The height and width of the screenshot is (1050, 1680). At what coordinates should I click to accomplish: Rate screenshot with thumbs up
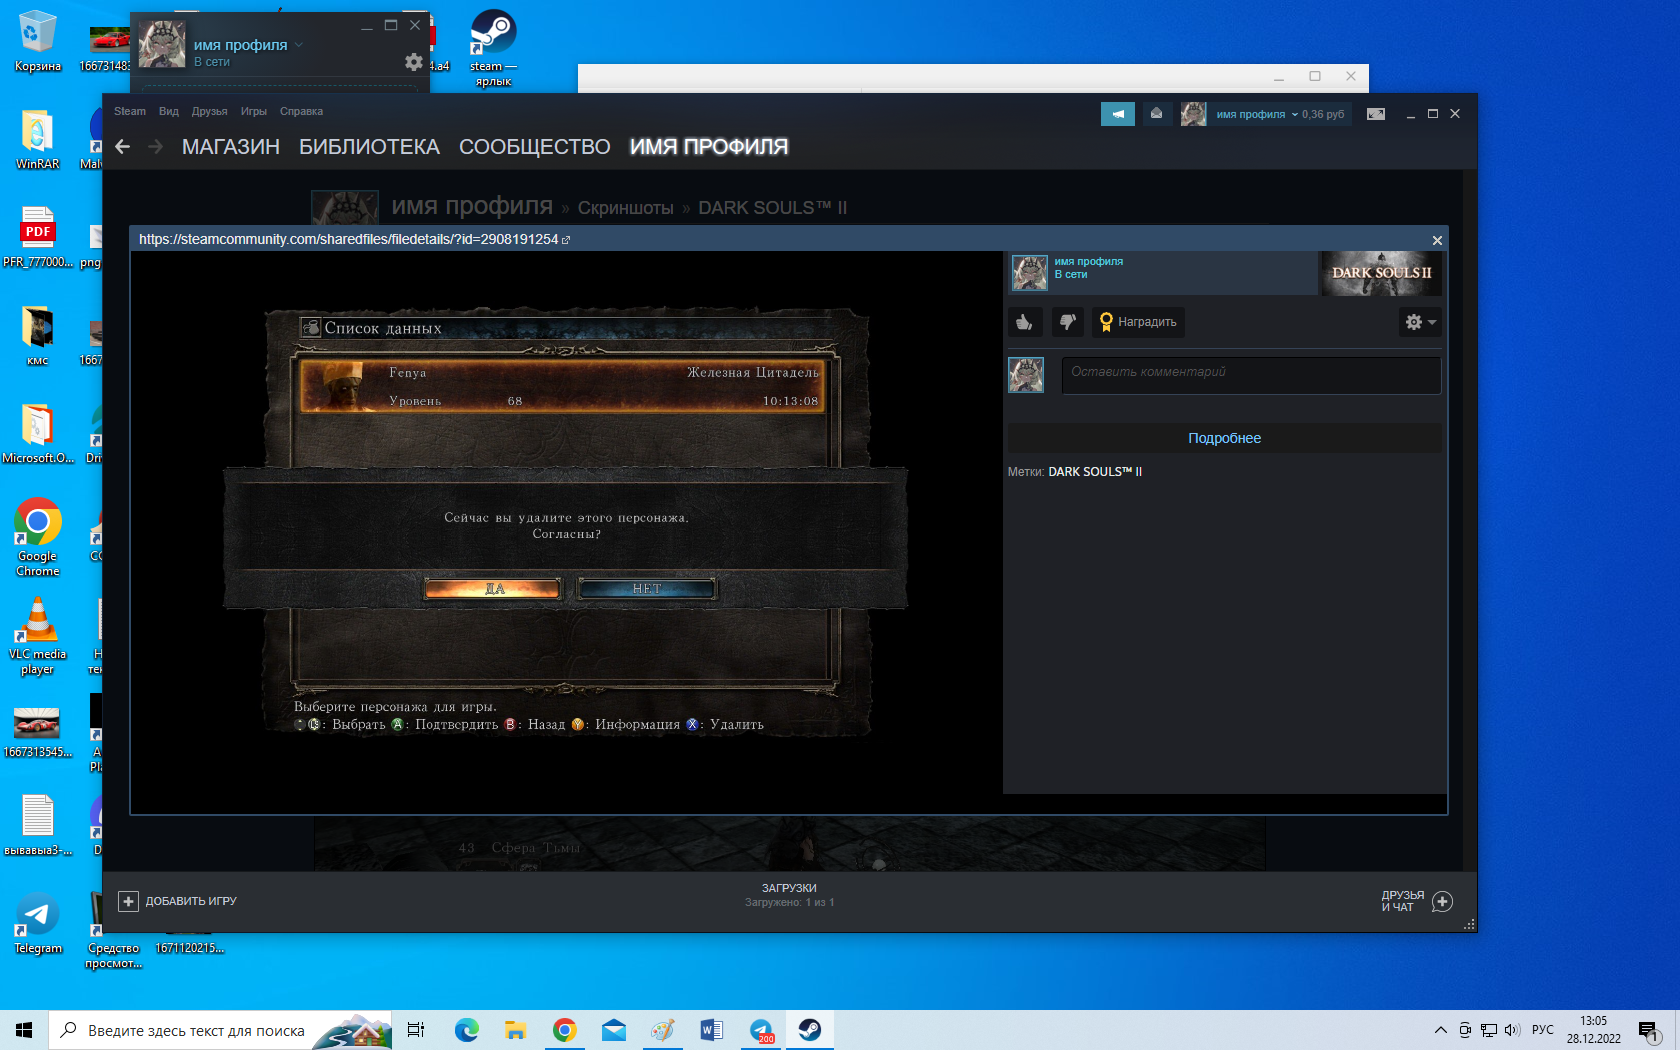(x=1025, y=322)
